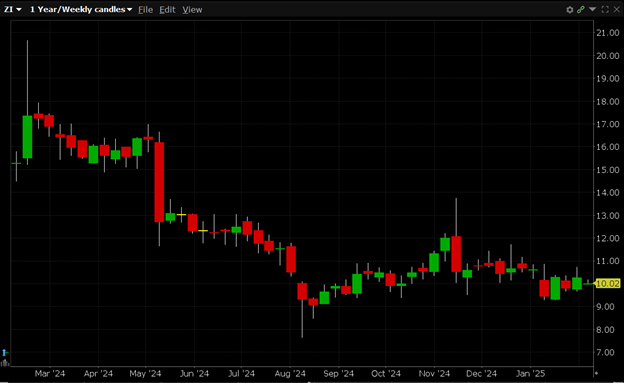Viewport: 624px width, 383px height.
Task: Click the May '24 date axis label
Action: point(145,374)
